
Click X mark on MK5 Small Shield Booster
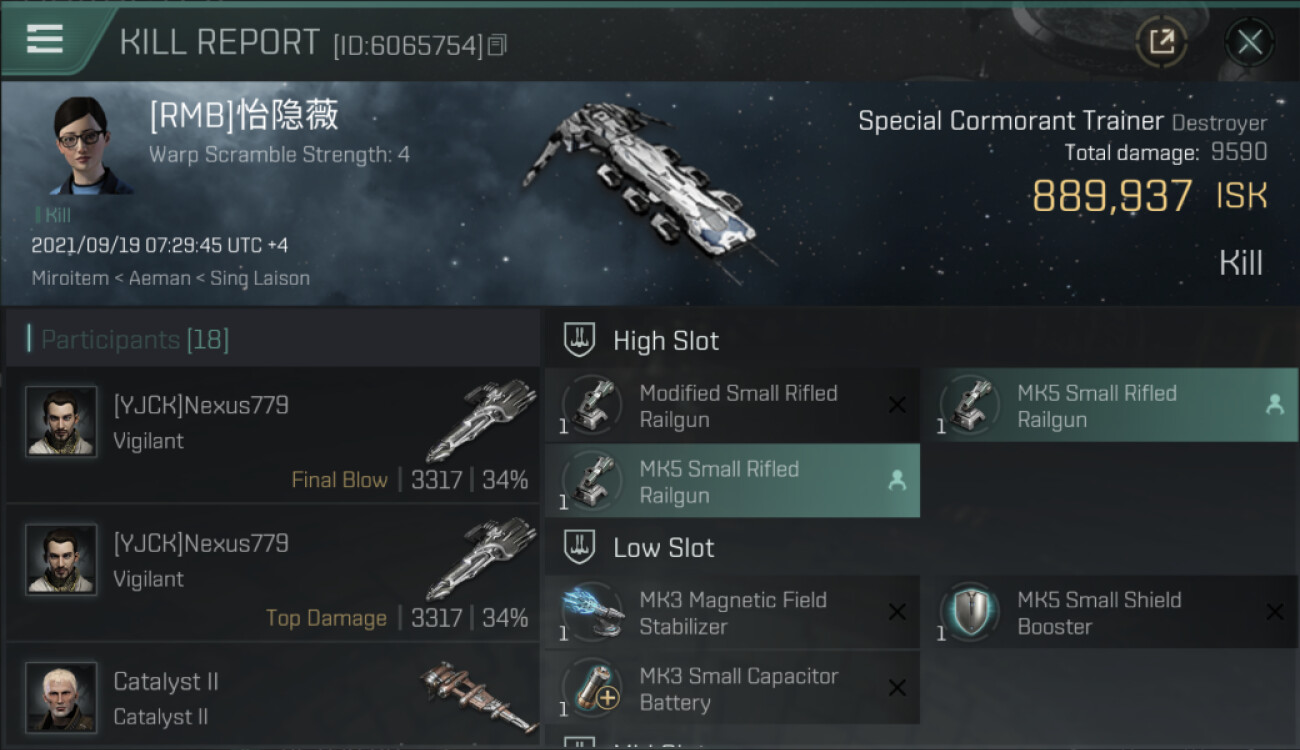1274,612
